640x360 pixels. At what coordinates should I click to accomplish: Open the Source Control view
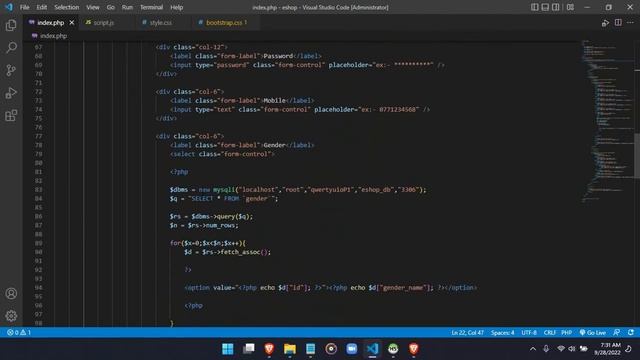tap(11, 70)
